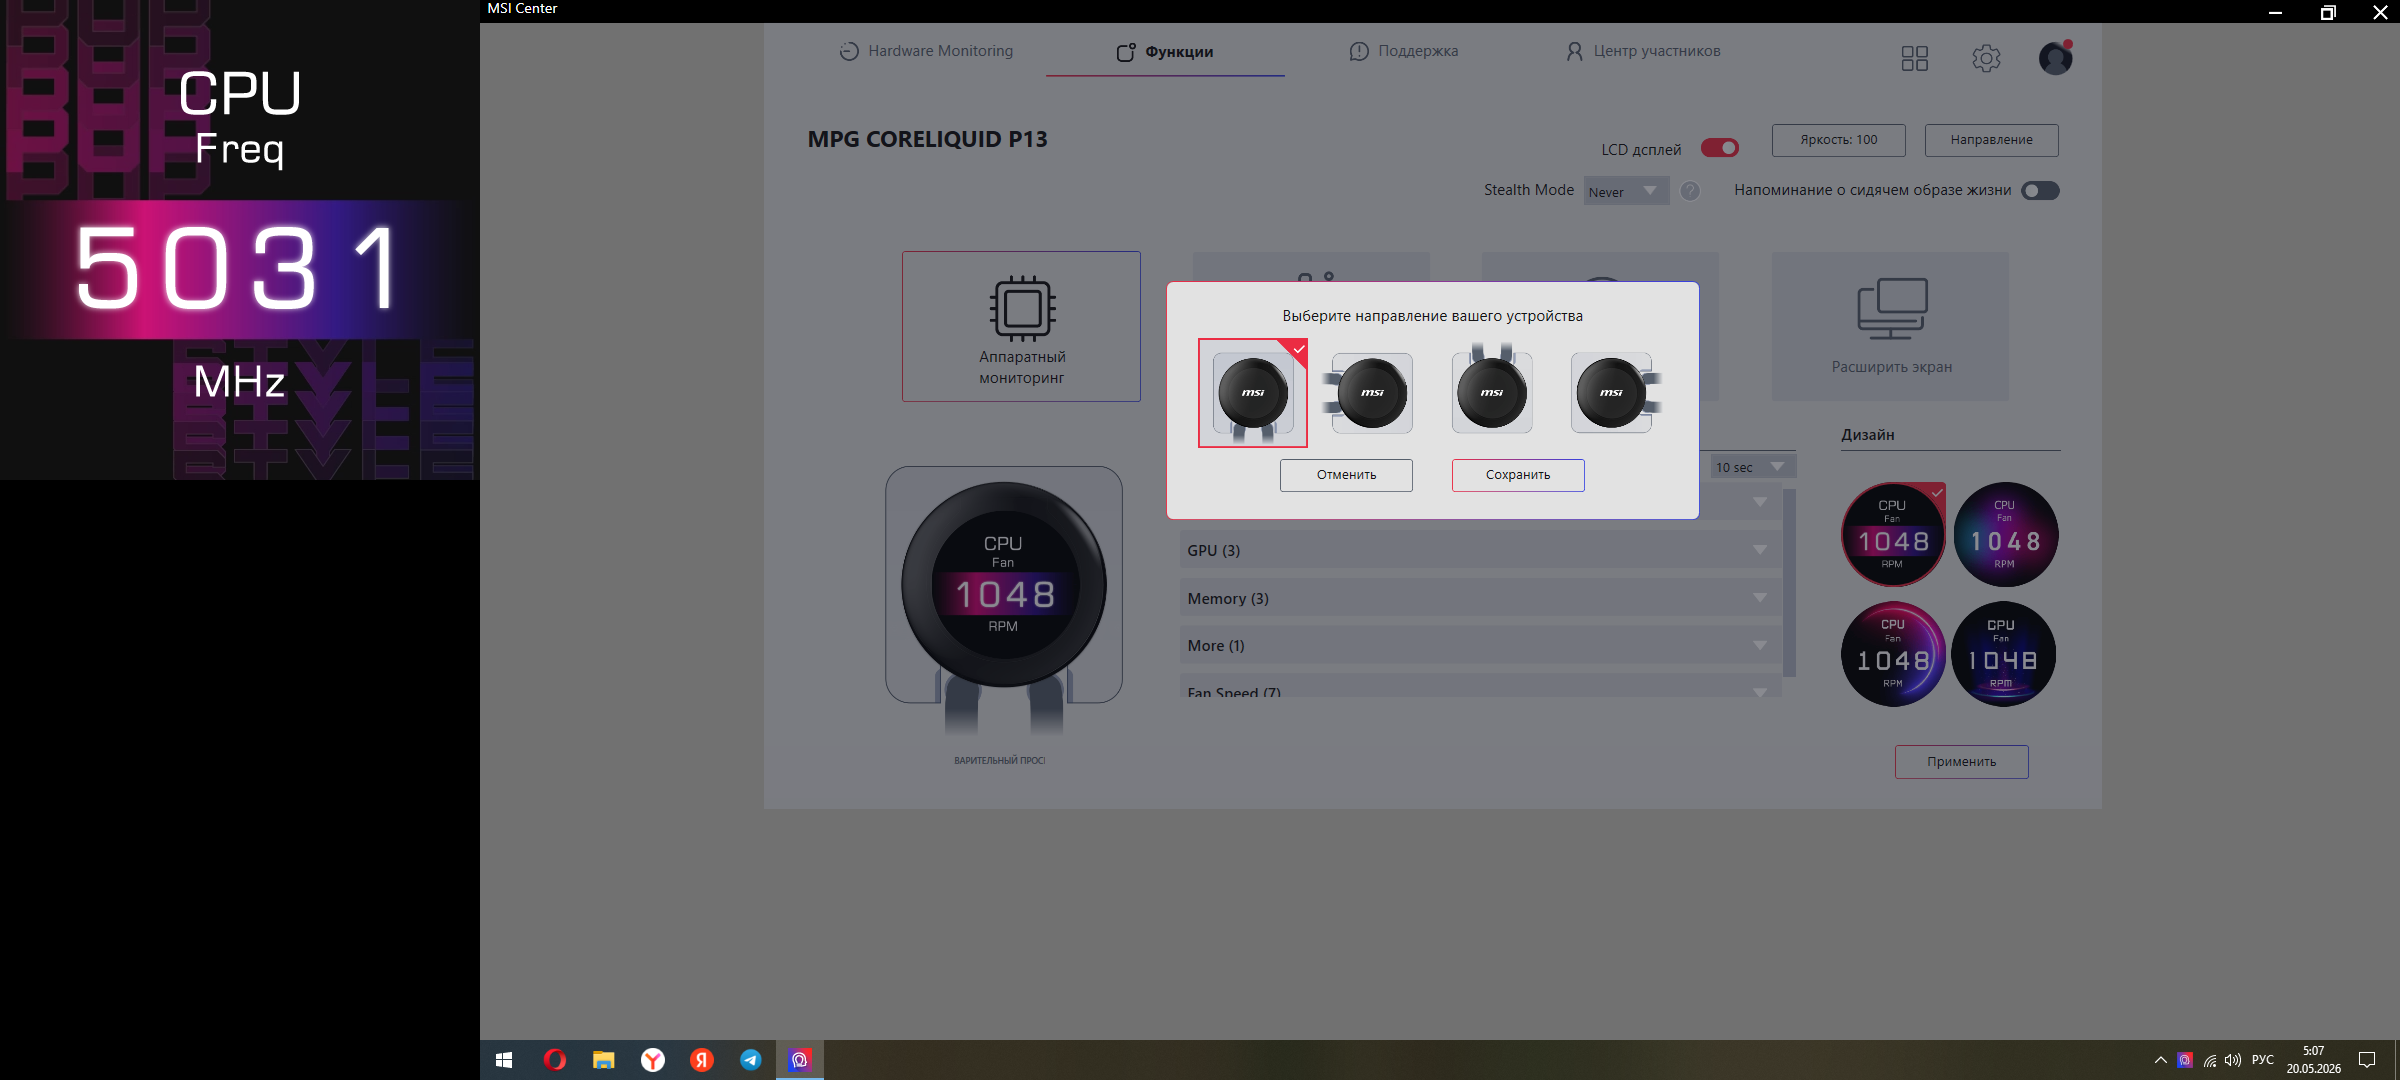Toggle the LCD дсплей switch

pyautogui.click(x=1720, y=148)
